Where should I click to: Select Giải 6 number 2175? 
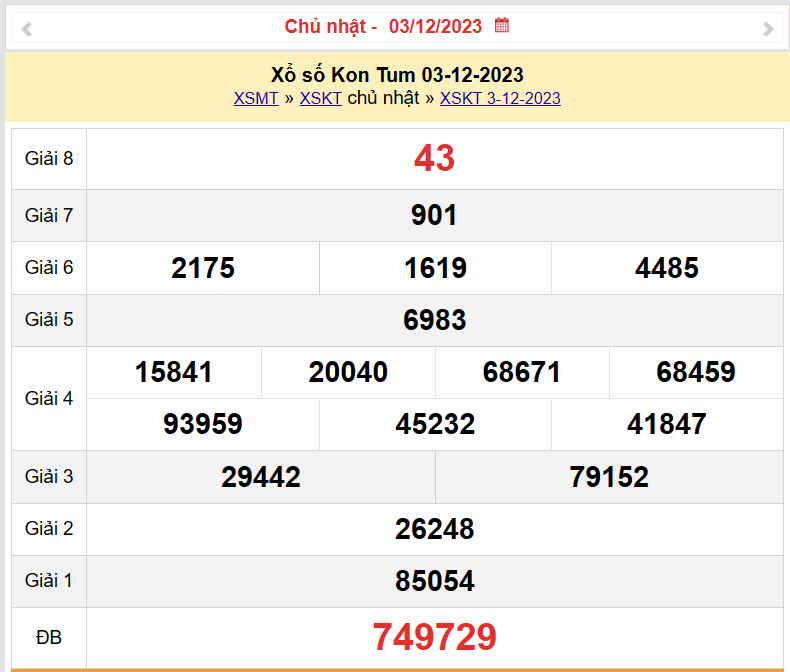[x=203, y=267]
